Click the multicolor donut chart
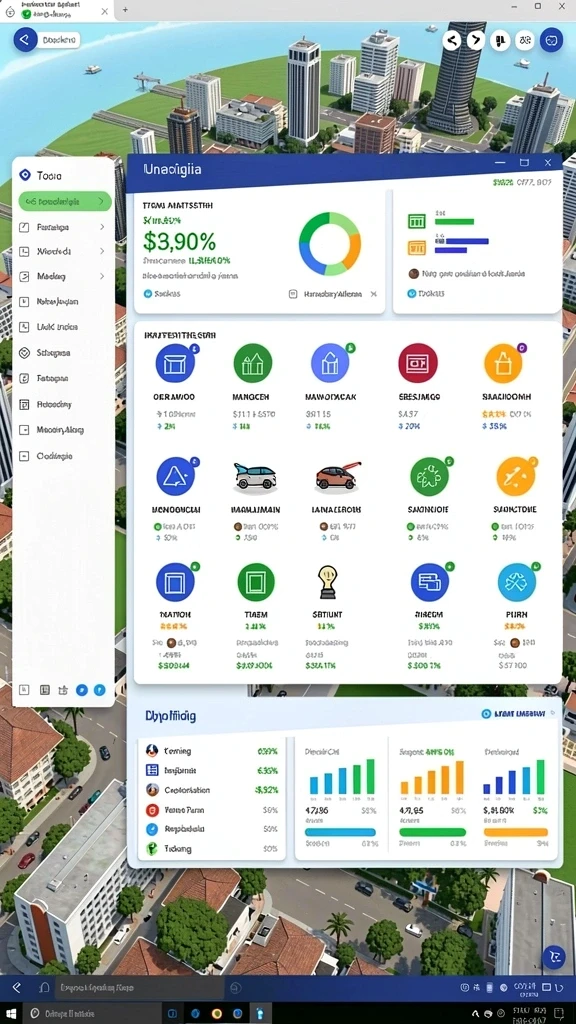The image size is (576, 1024). [x=330, y=244]
